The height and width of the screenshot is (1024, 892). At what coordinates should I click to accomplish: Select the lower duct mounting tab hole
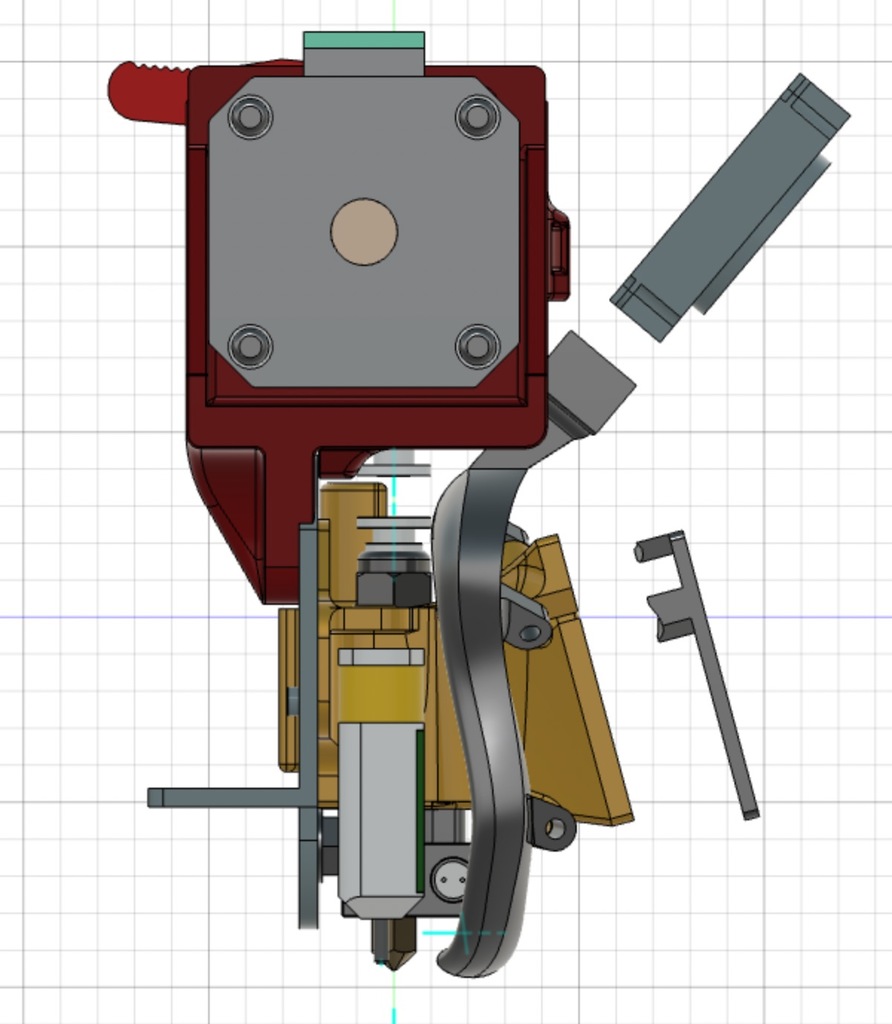point(554,829)
